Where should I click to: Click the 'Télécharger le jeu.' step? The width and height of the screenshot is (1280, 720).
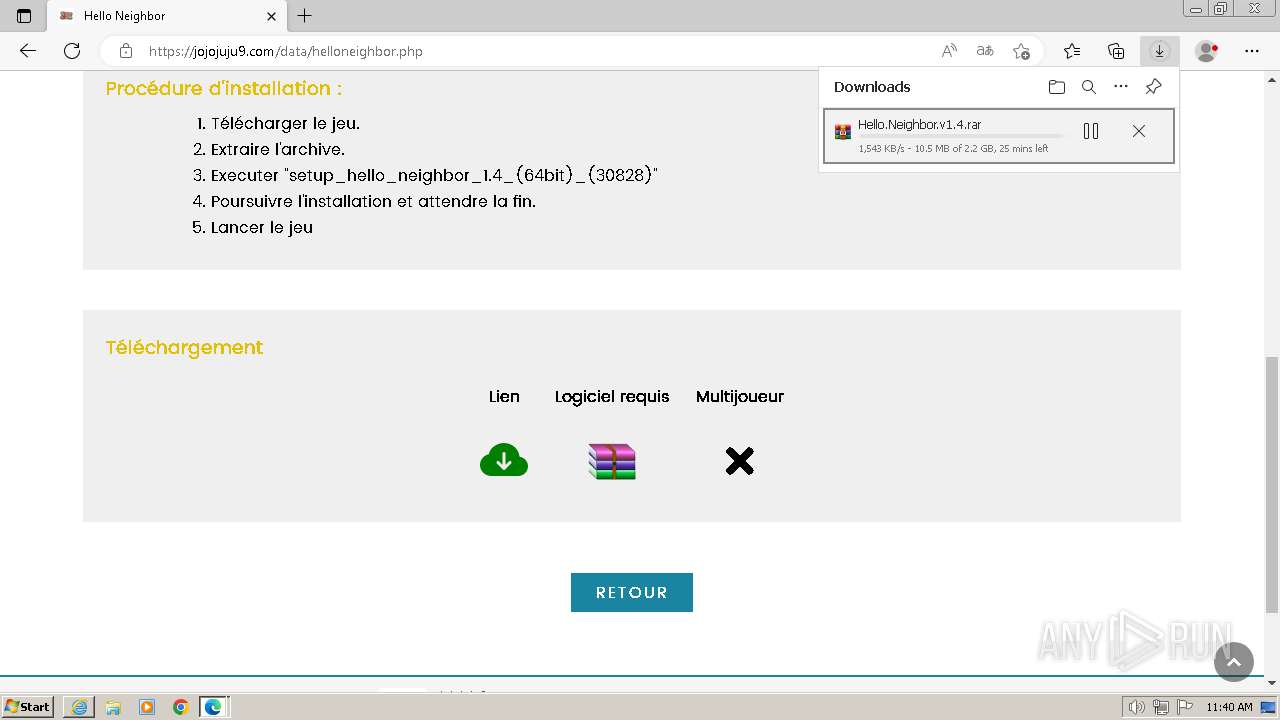coord(285,123)
